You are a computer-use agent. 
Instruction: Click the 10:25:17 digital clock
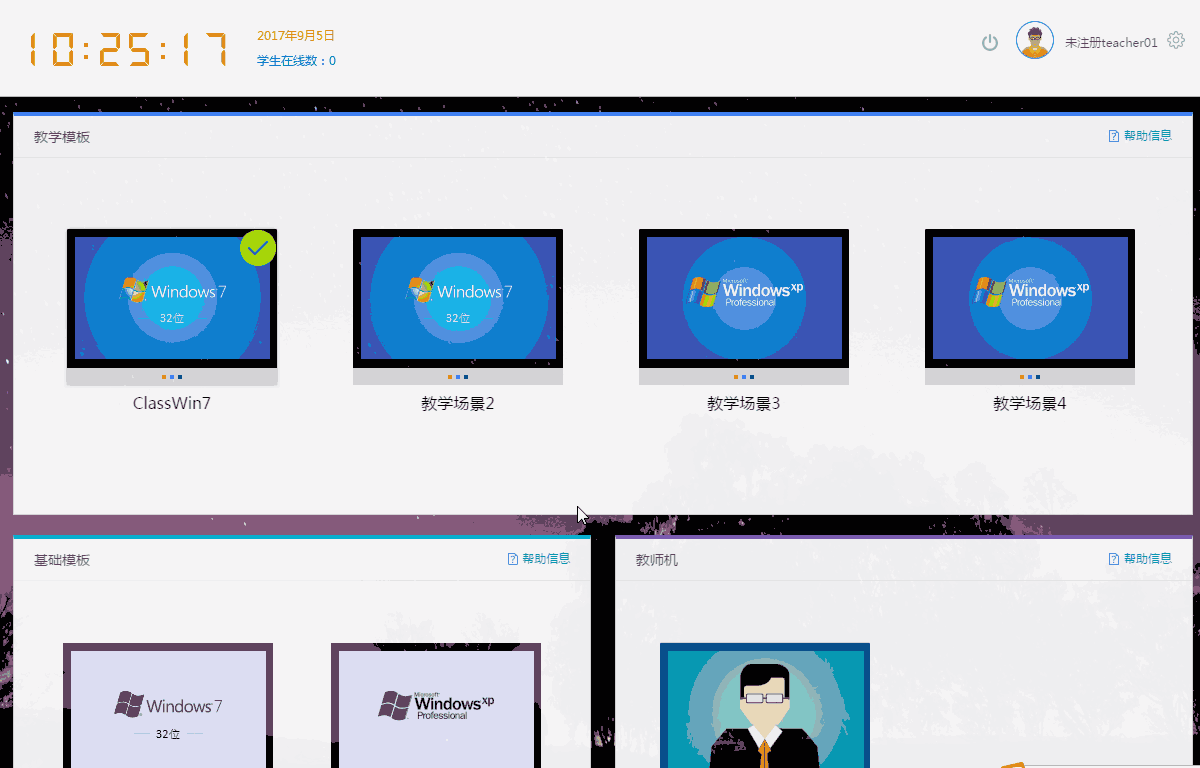(127, 48)
